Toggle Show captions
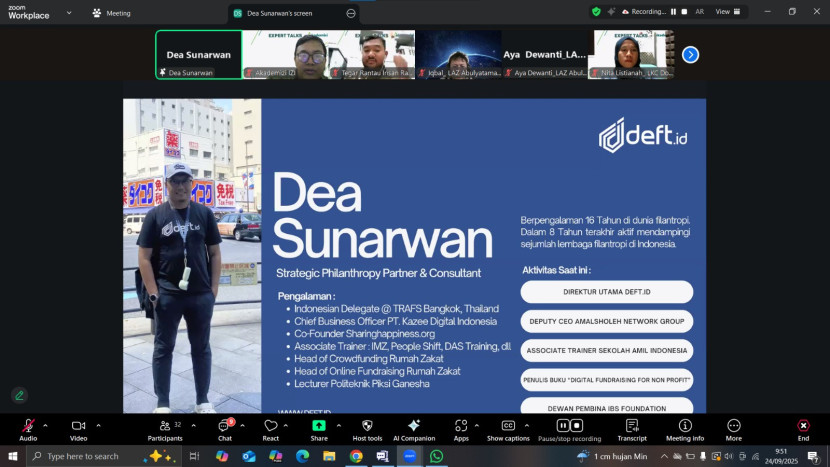This screenshot has width=830, height=467. [508, 427]
